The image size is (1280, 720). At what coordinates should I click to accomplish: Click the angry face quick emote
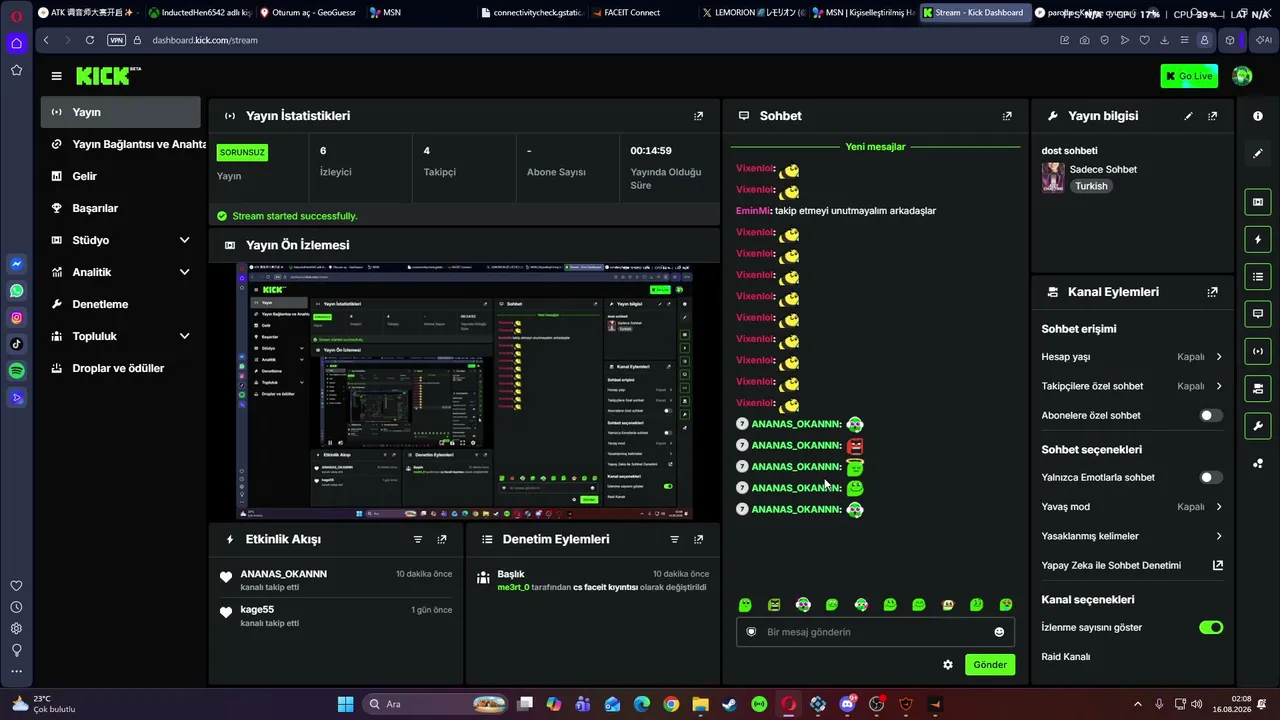click(x=774, y=605)
